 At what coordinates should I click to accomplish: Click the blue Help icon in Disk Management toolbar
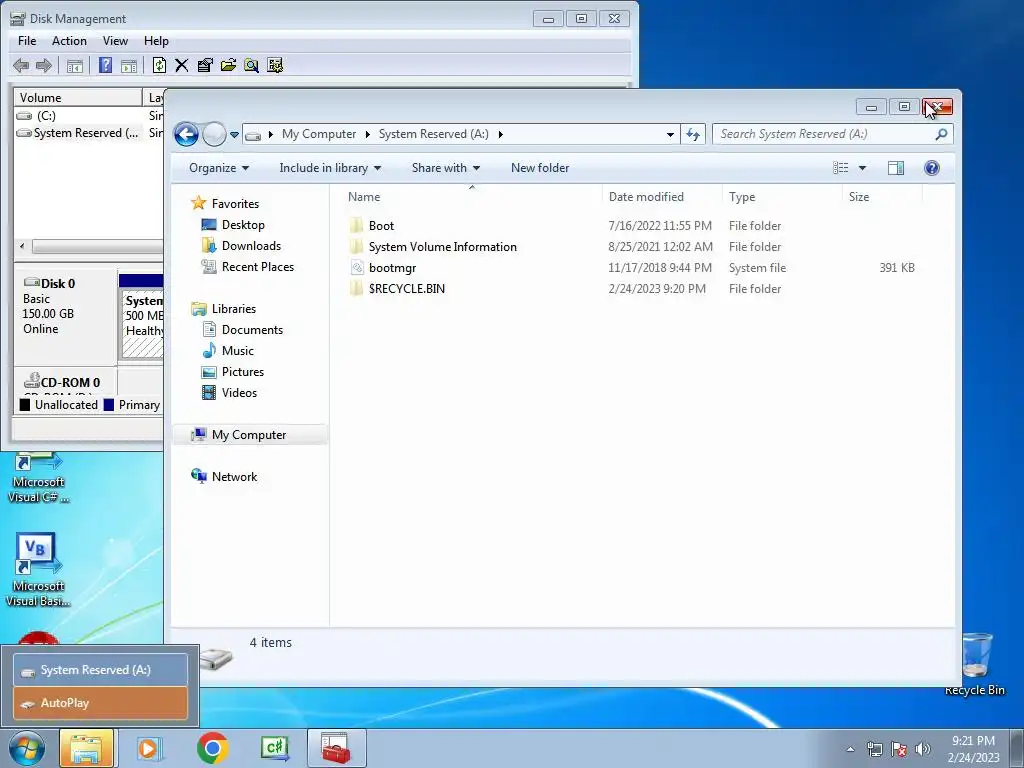pyautogui.click(x=105, y=65)
